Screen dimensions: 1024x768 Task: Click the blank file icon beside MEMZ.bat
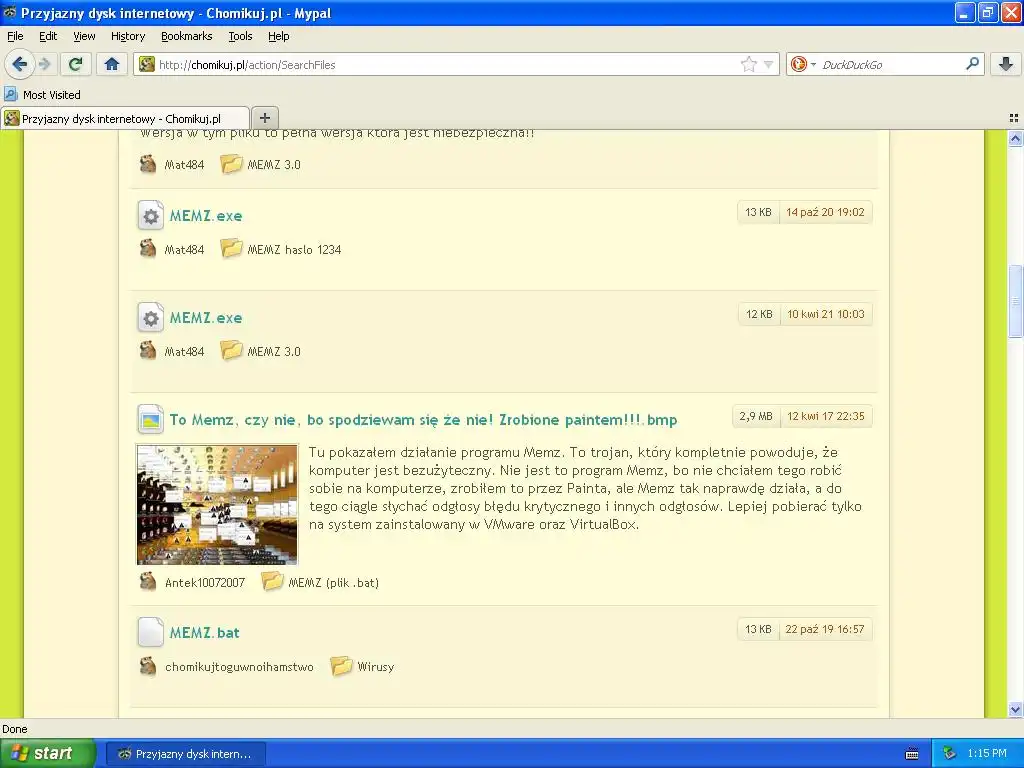tap(151, 632)
